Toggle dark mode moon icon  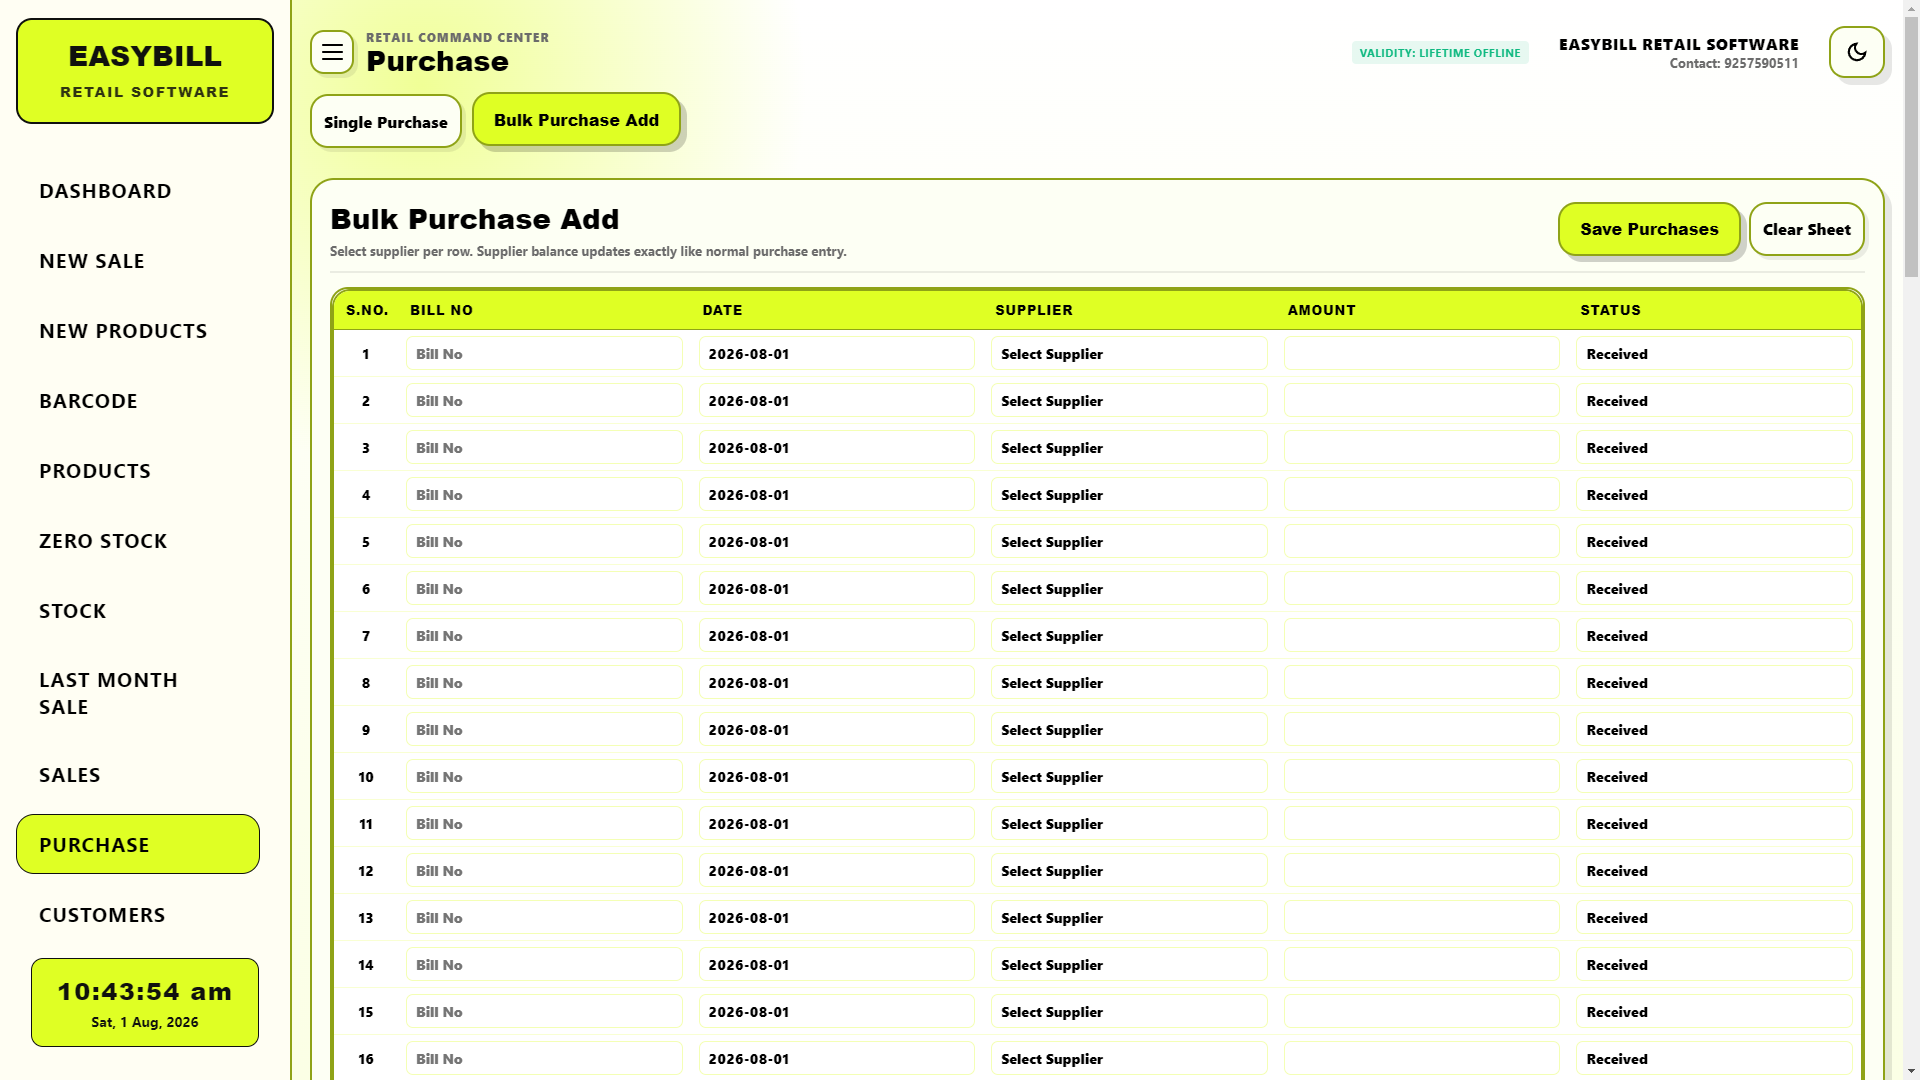click(1856, 52)
